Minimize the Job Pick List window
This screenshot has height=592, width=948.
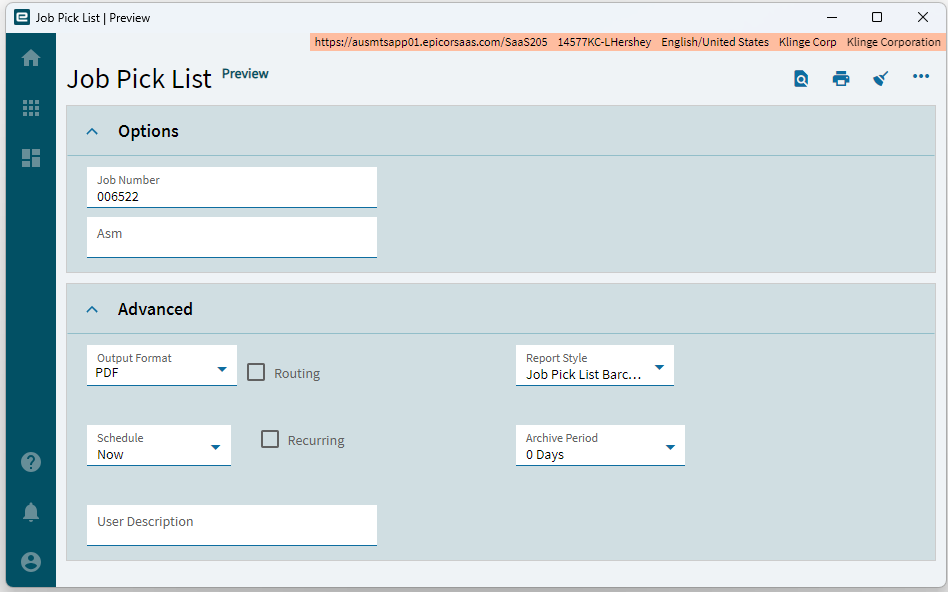[x=832, y=17]
